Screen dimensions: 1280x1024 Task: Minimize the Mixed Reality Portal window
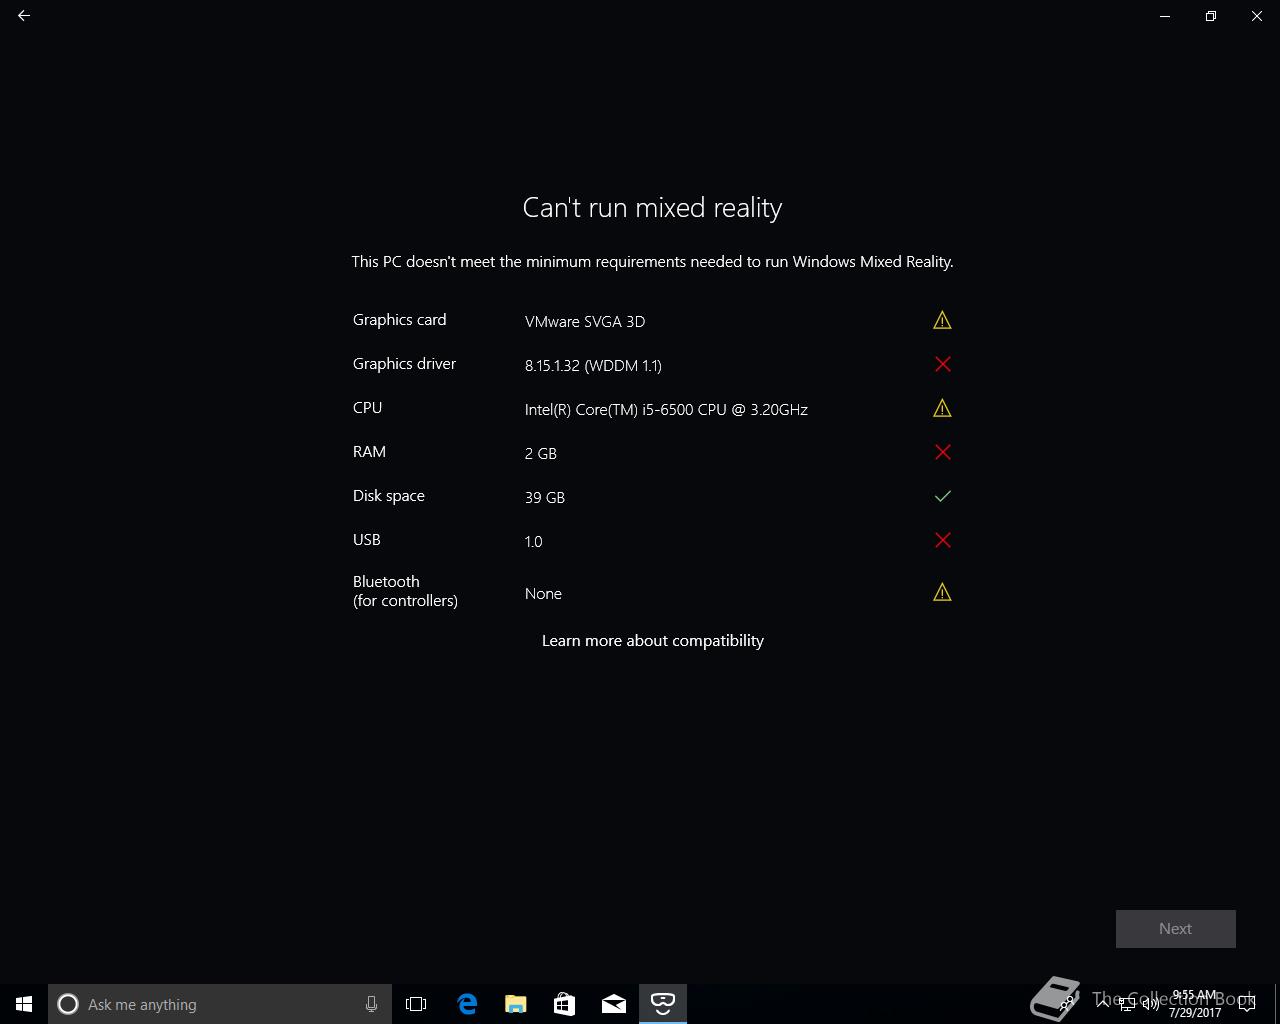pos(1165,16)
